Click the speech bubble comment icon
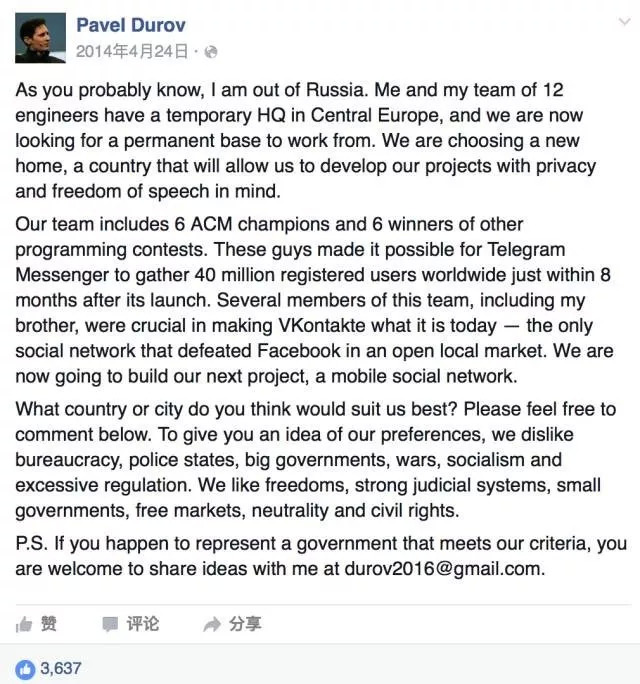640x684 pixels. 110,624
